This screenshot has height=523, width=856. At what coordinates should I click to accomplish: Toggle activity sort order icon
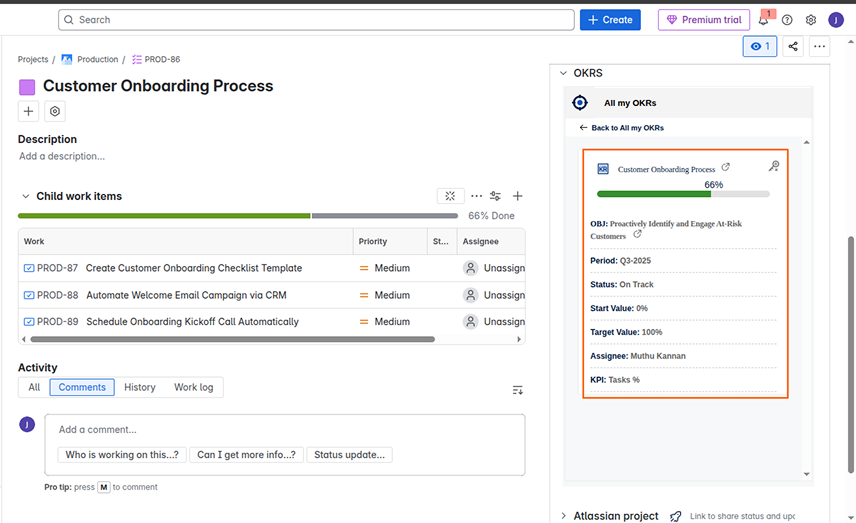pos(518,390)
